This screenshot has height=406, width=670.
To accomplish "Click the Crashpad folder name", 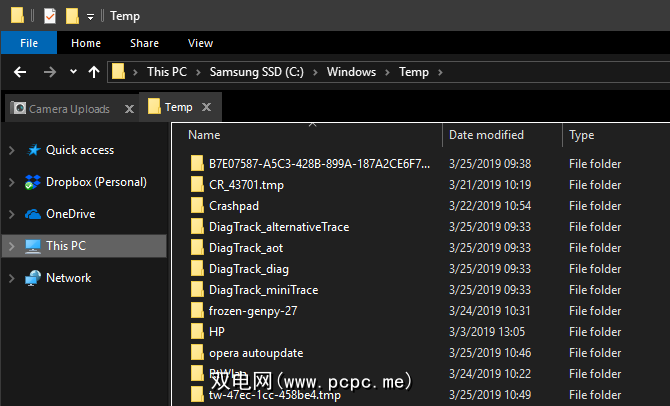I will (x=234, y=206).
